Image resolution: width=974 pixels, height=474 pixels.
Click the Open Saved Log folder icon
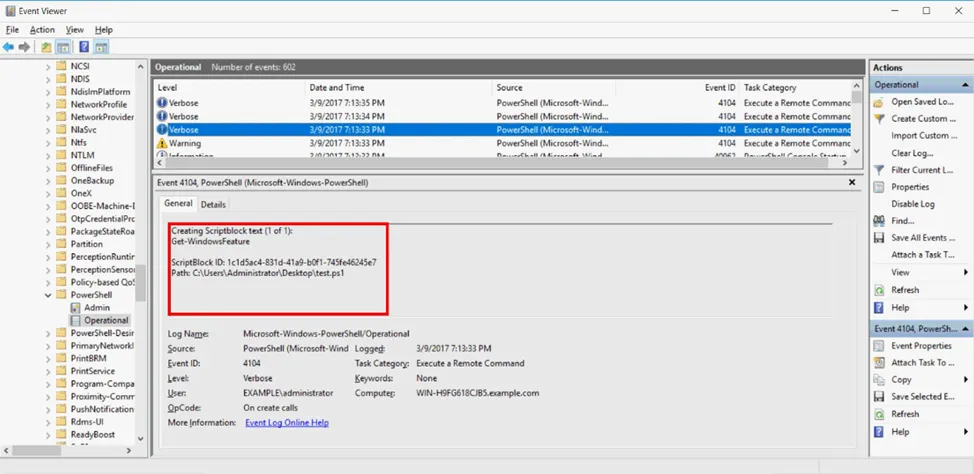tap(878, 102)
